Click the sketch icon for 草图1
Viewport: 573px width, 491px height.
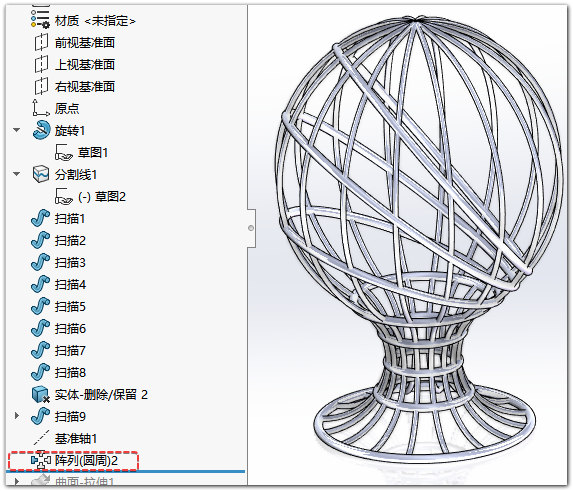(x=64, y=152)
